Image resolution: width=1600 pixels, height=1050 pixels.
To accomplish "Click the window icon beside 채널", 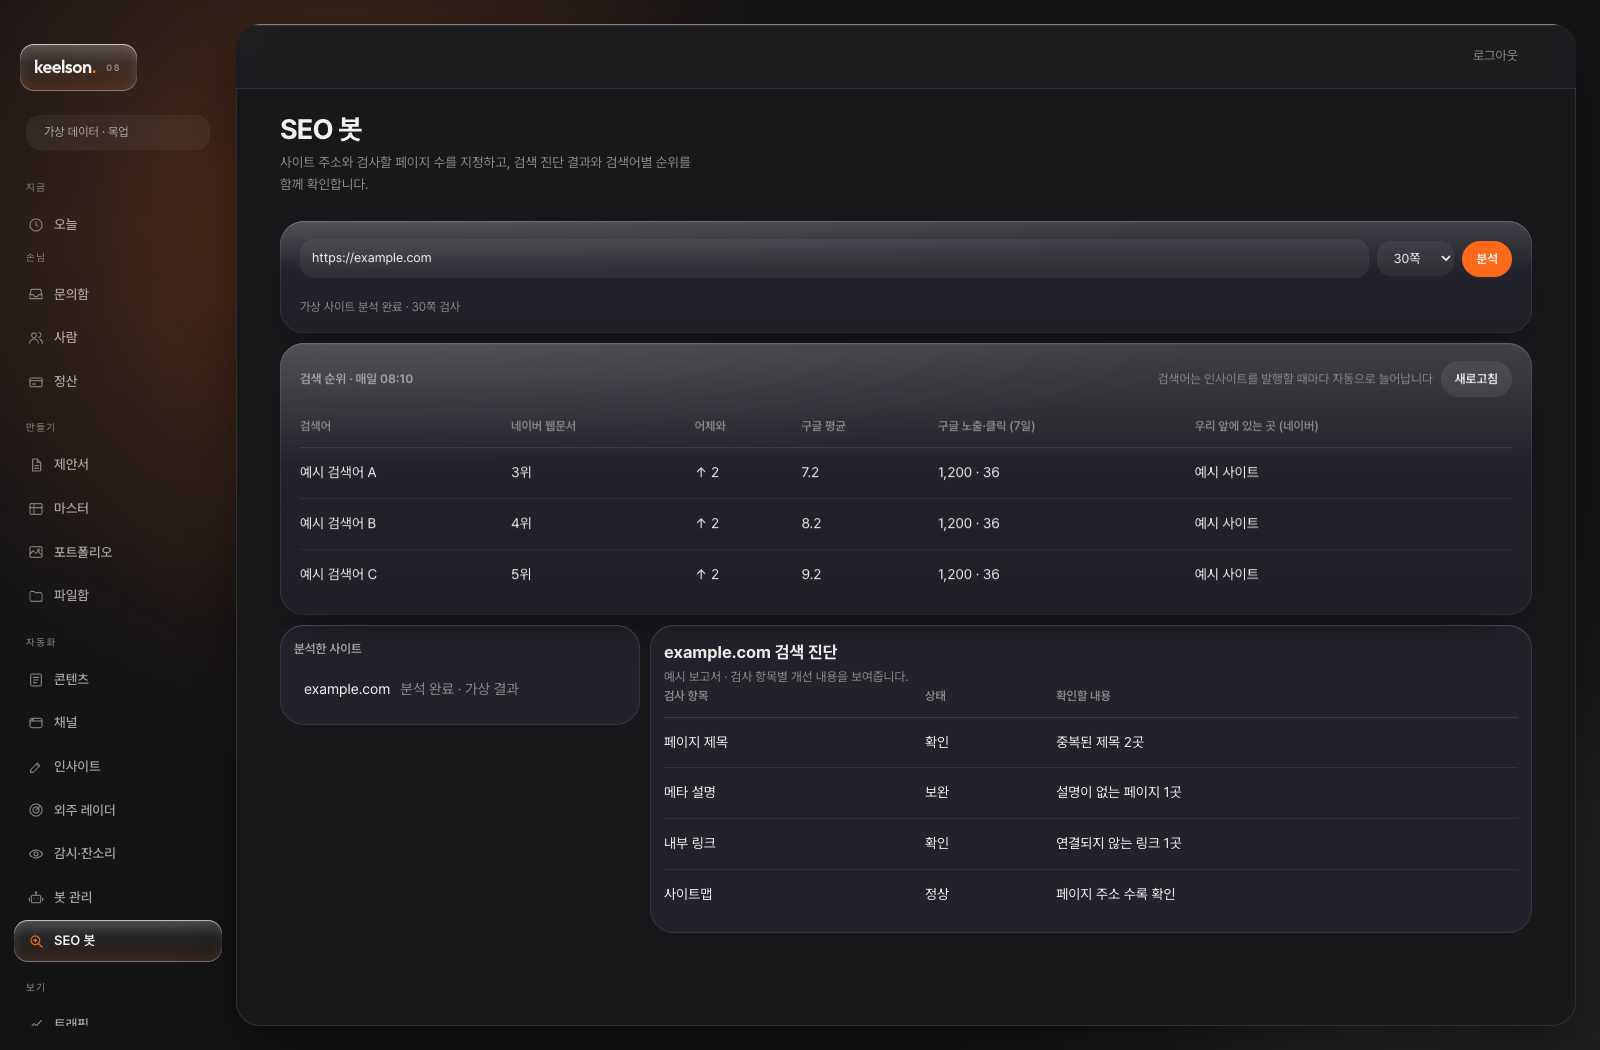I will (36, 723).
